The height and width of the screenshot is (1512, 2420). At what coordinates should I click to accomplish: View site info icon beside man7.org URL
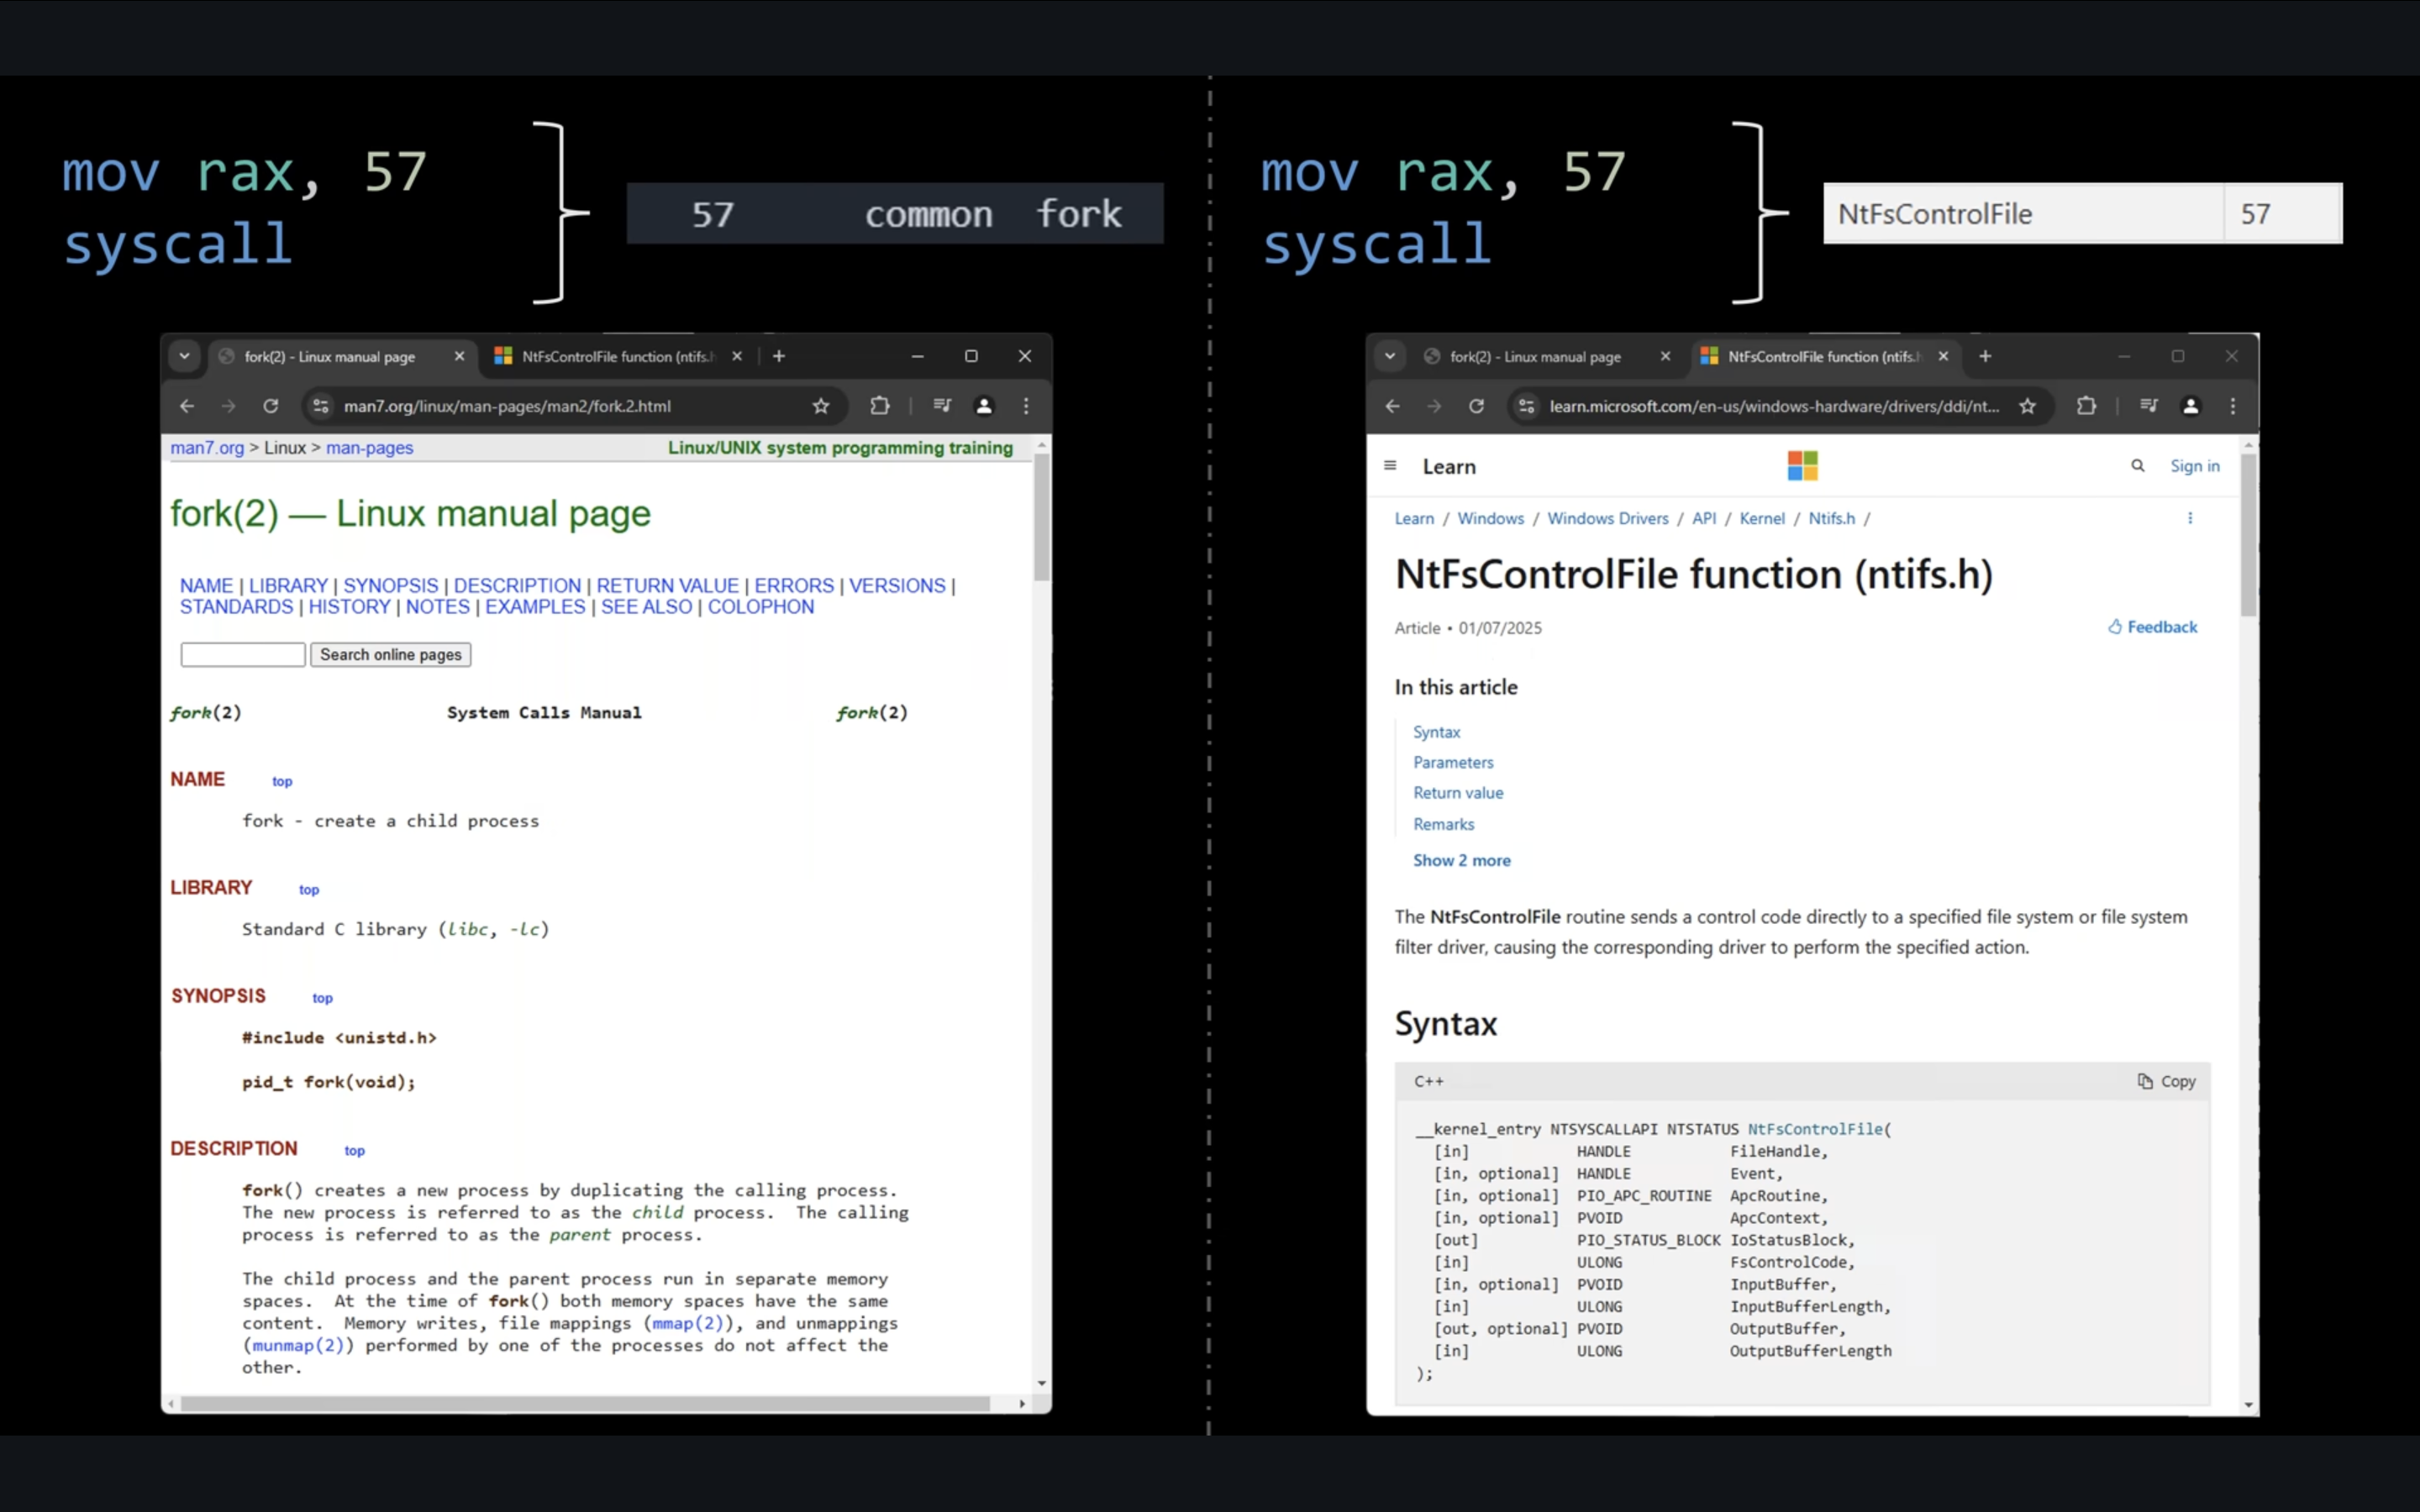click(x=321, y=406)
